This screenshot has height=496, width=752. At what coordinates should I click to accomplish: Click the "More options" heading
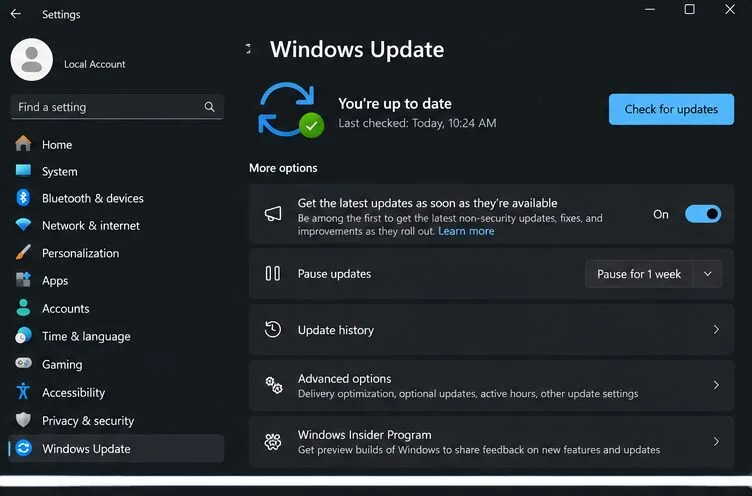click(x=283, y=168)
